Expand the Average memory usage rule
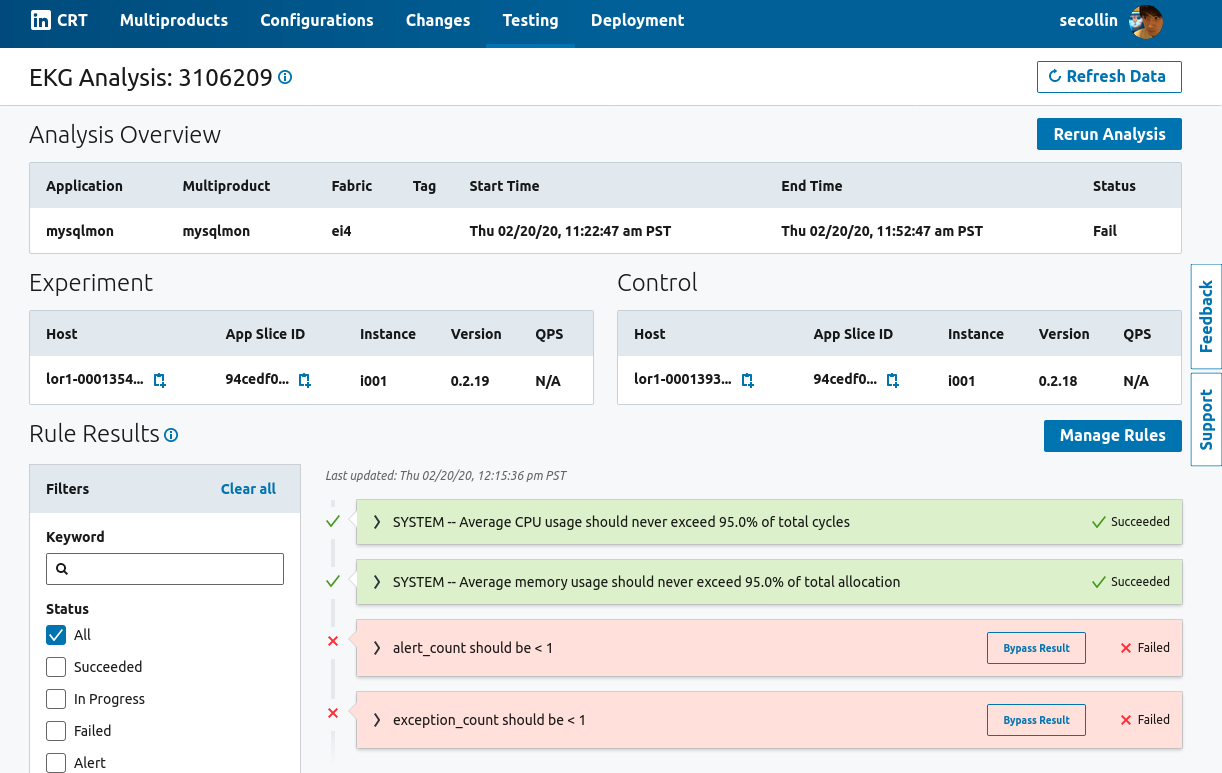The height and width of the screenshot is (773, 1222). (x=377, y=582)
